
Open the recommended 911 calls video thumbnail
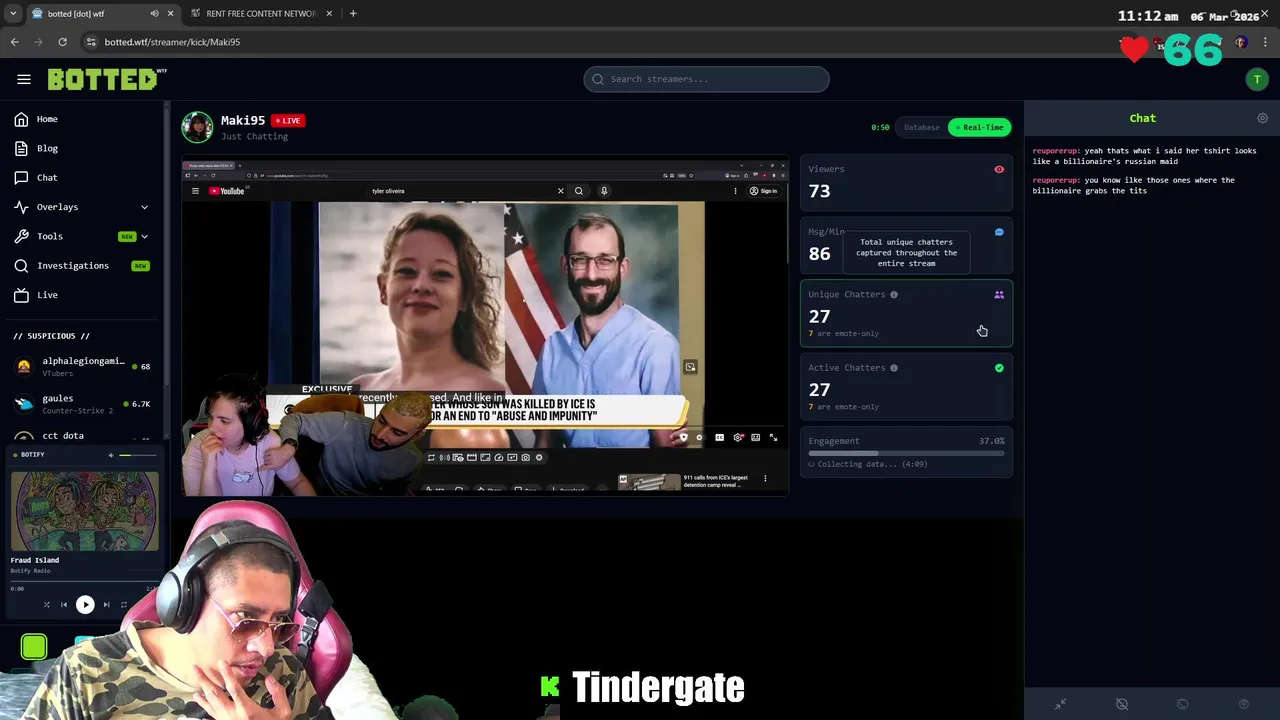[649, 482]
